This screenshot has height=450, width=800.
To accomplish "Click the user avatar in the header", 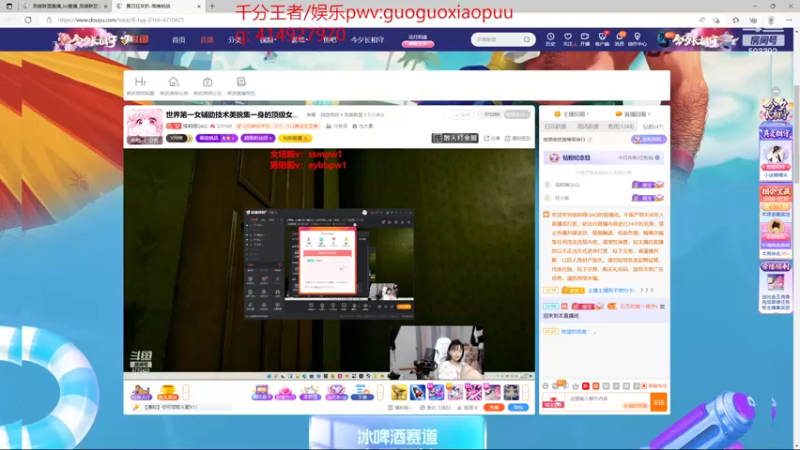I will coord(664,39).
